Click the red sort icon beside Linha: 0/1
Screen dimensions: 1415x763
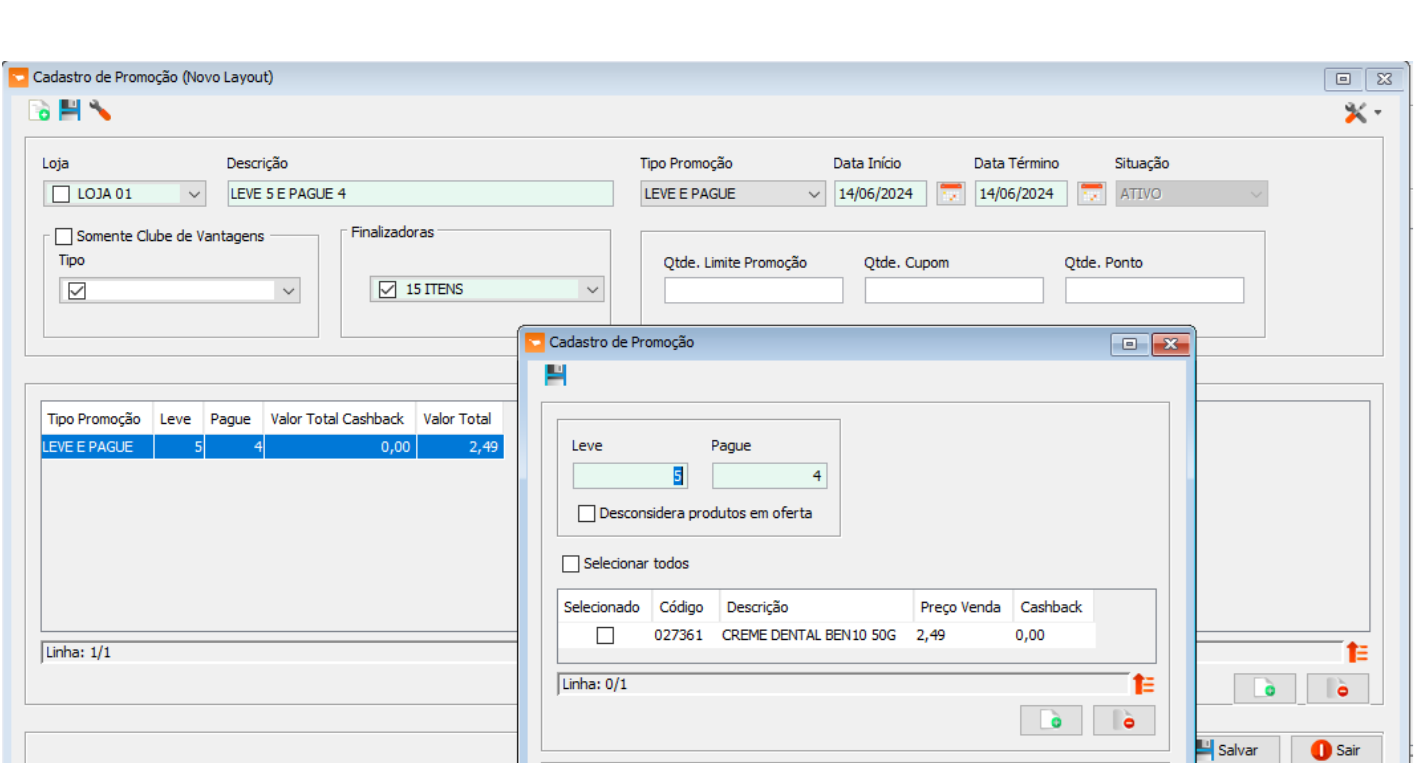tap(1143, 684)
